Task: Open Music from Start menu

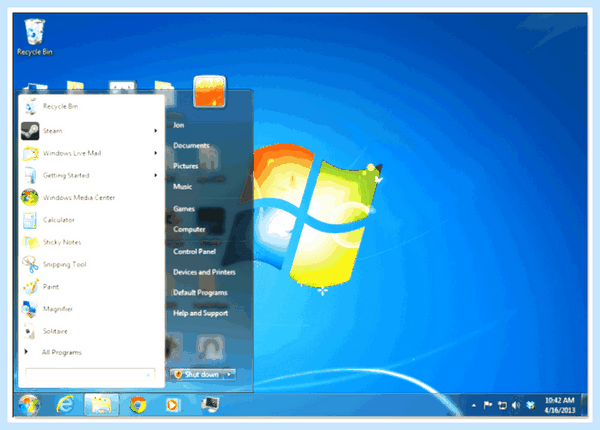Action: coord(183,187)
